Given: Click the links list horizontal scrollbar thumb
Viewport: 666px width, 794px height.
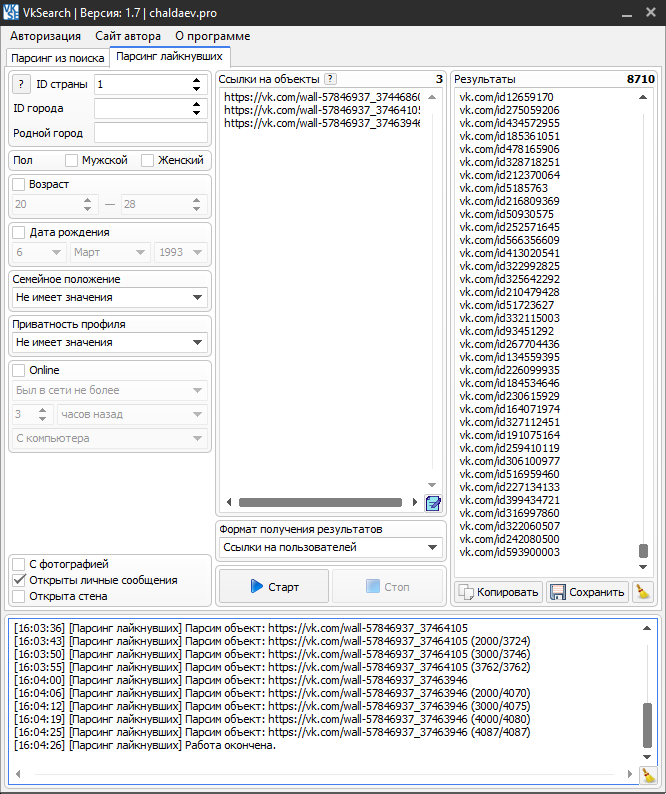Looking at the screenshot, I should click(320, 502).
